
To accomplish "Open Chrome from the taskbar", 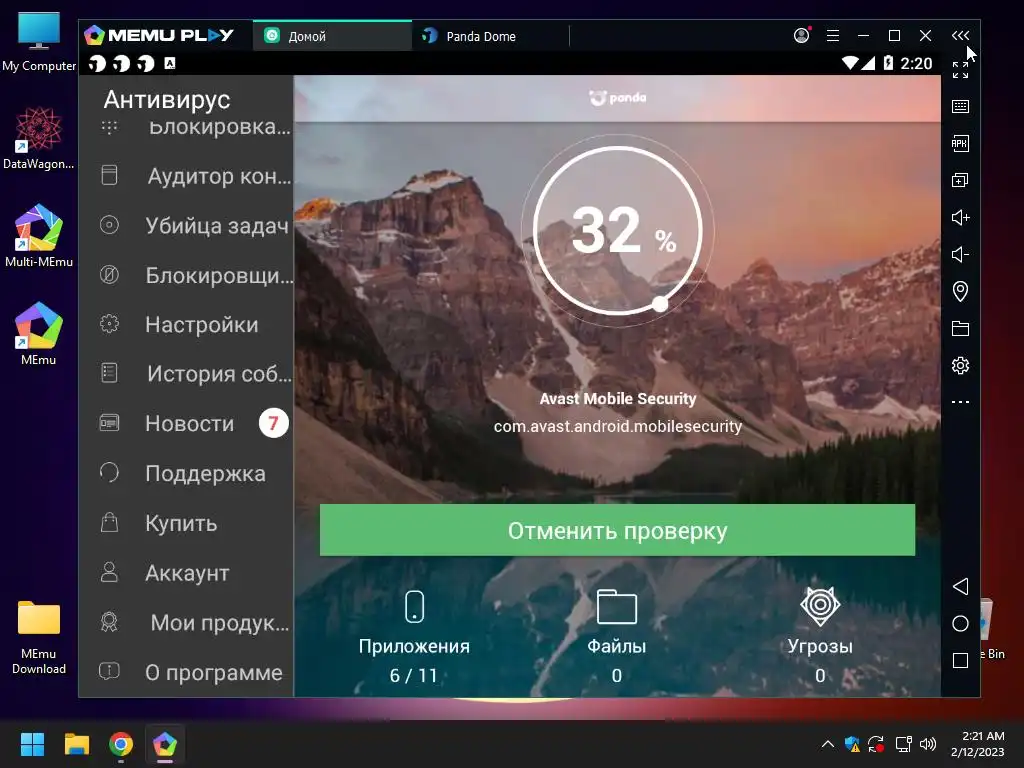I will [x=121, y=744].
